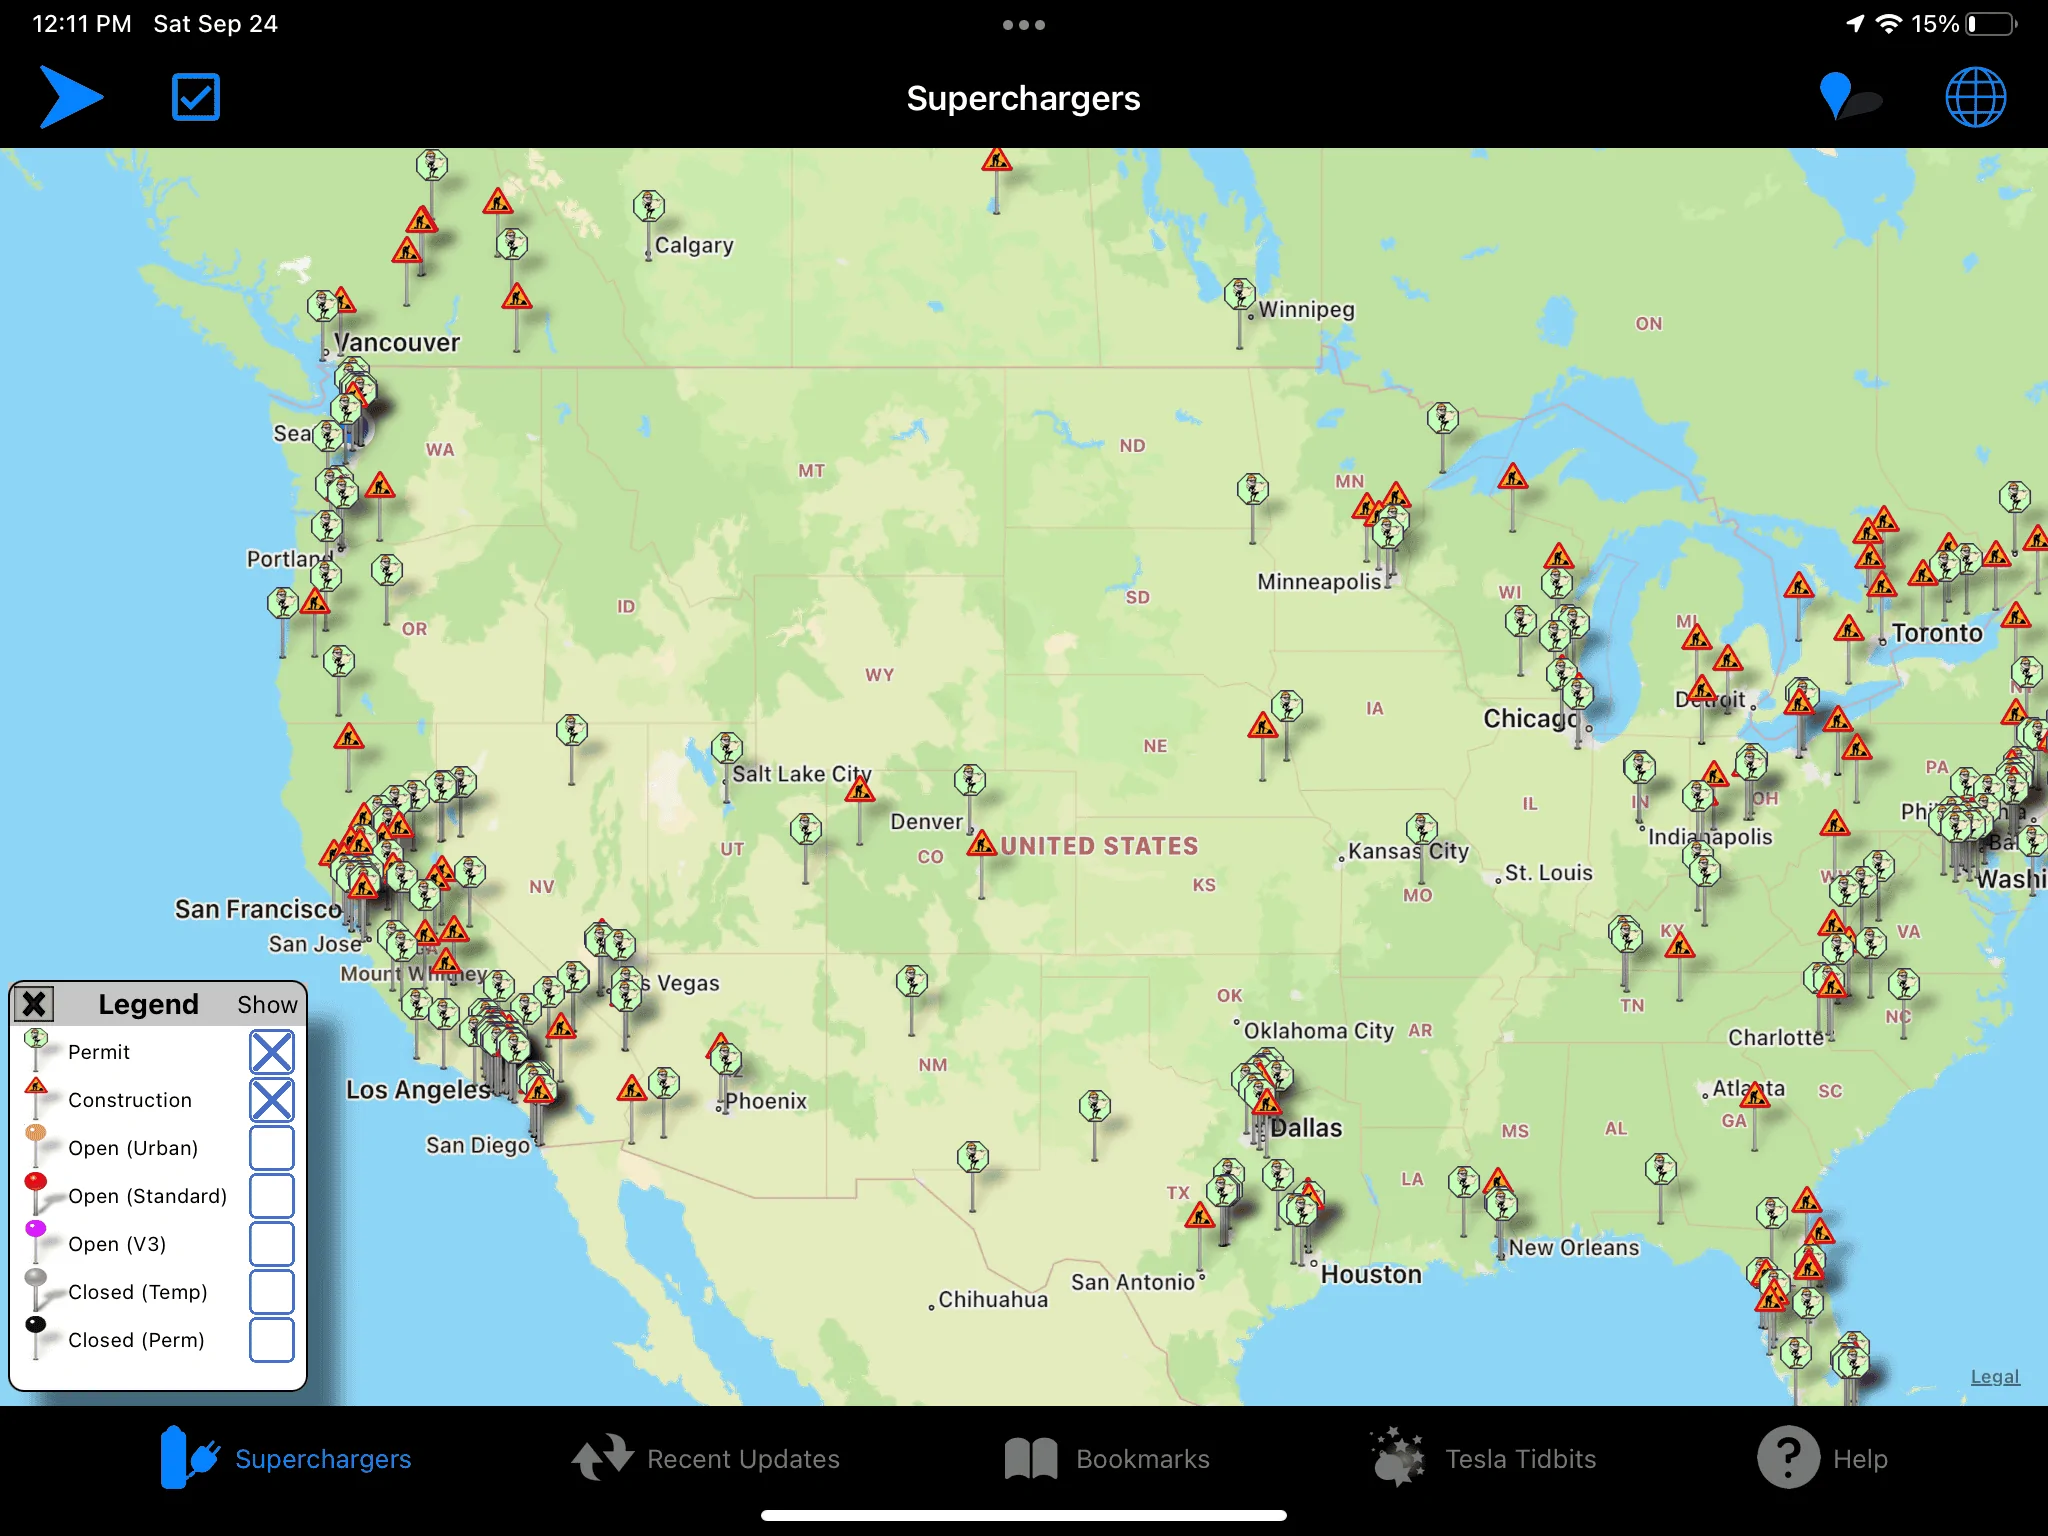This screenshot has width=2048, height=1536.
Task: Tap the blue location arrow icon
Action: pos(71,97)
